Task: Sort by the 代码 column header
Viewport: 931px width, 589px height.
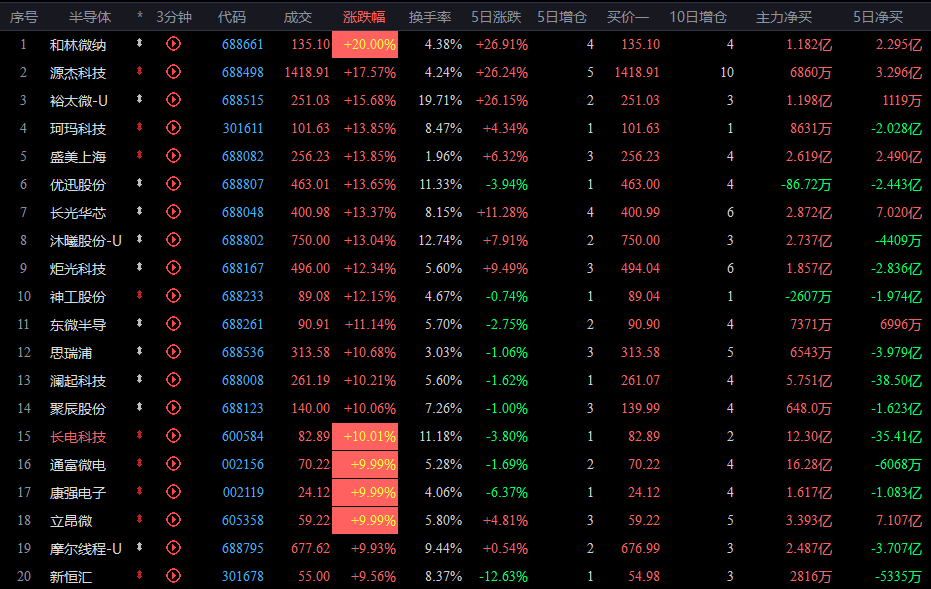Action: [232, 17]
